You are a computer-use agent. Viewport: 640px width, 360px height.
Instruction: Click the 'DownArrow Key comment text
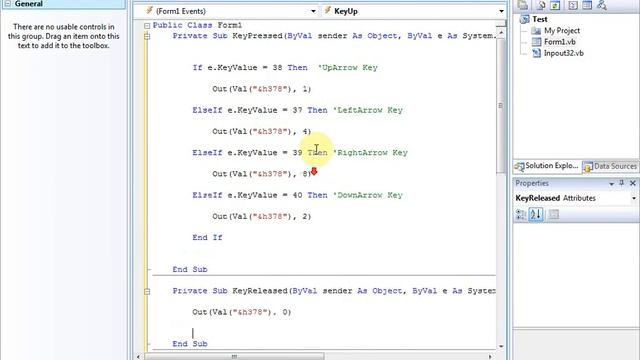368,195
